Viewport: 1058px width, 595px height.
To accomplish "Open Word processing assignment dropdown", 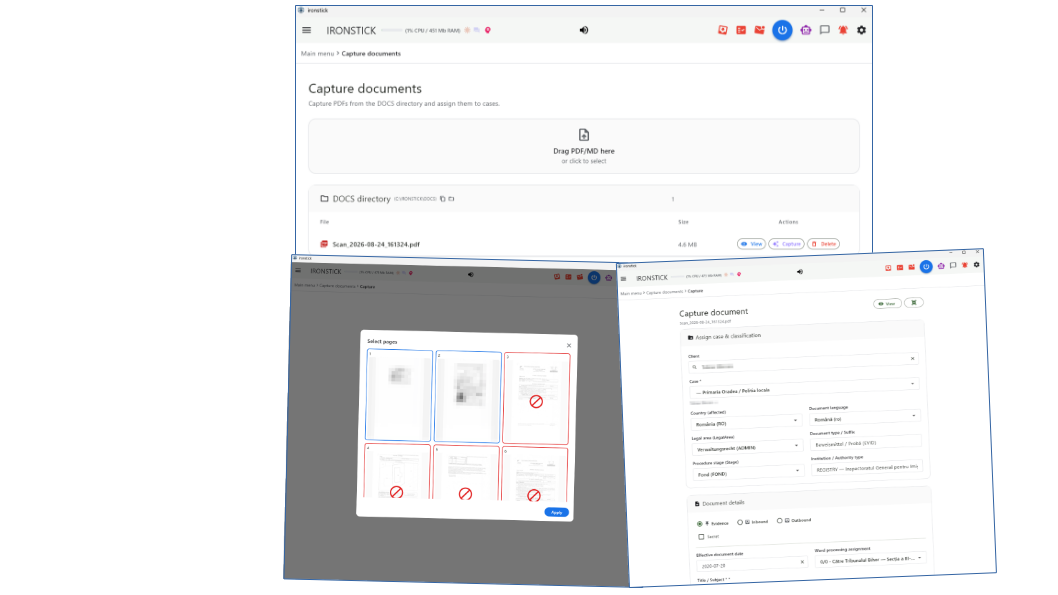I will coord(870,559).
